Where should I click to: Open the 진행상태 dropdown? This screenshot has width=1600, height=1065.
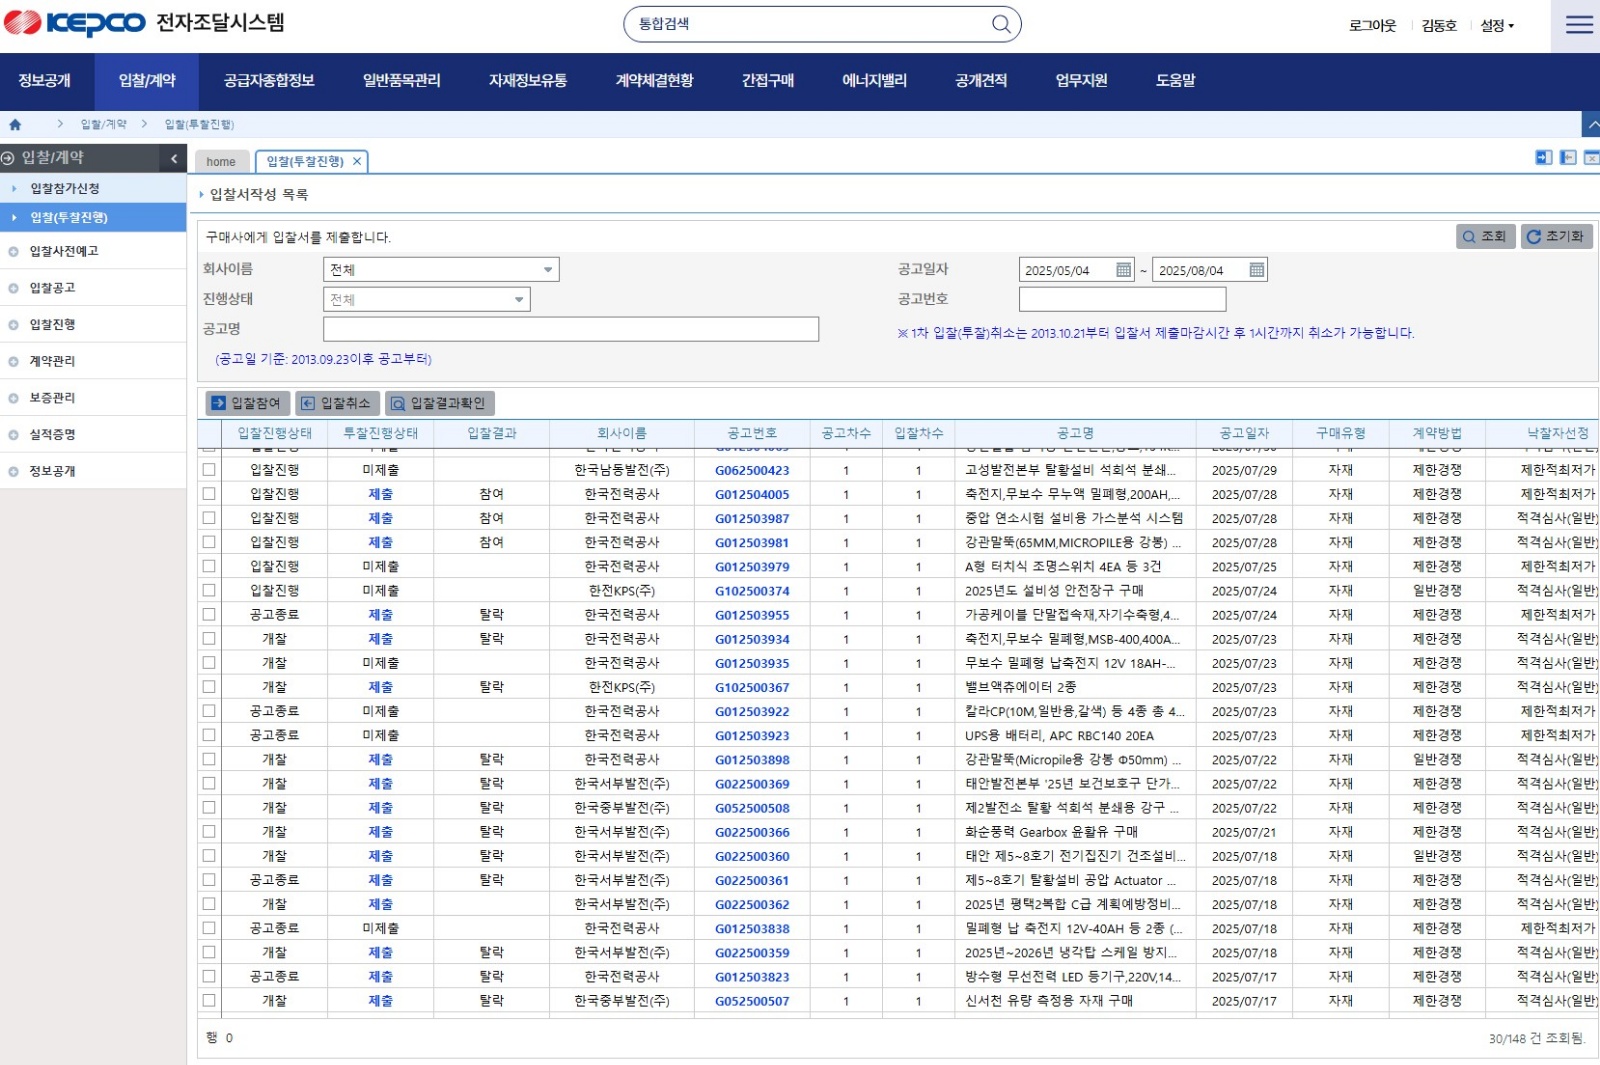[427, 300]
